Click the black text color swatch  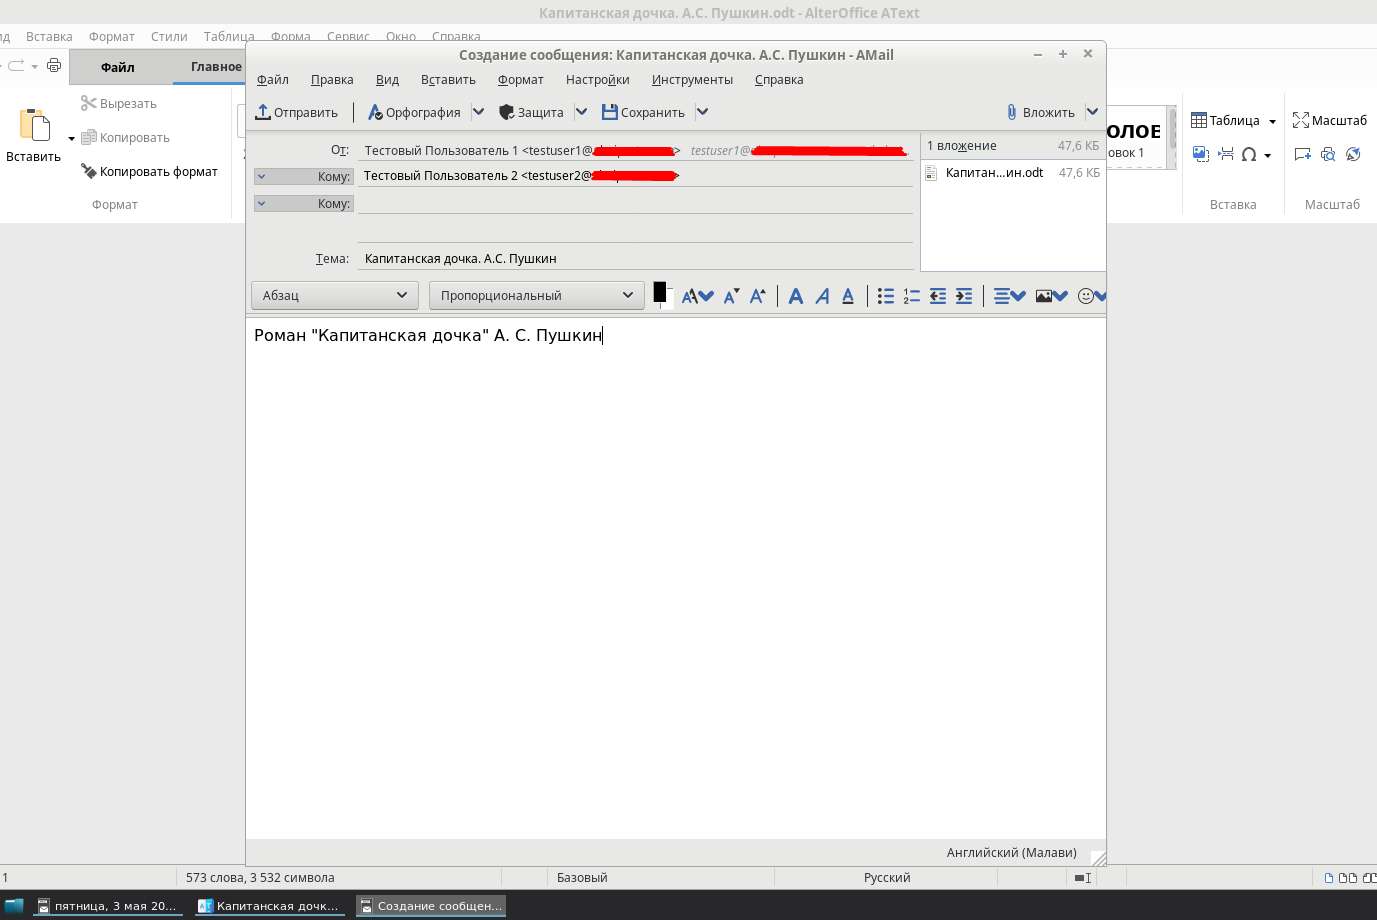660,292
